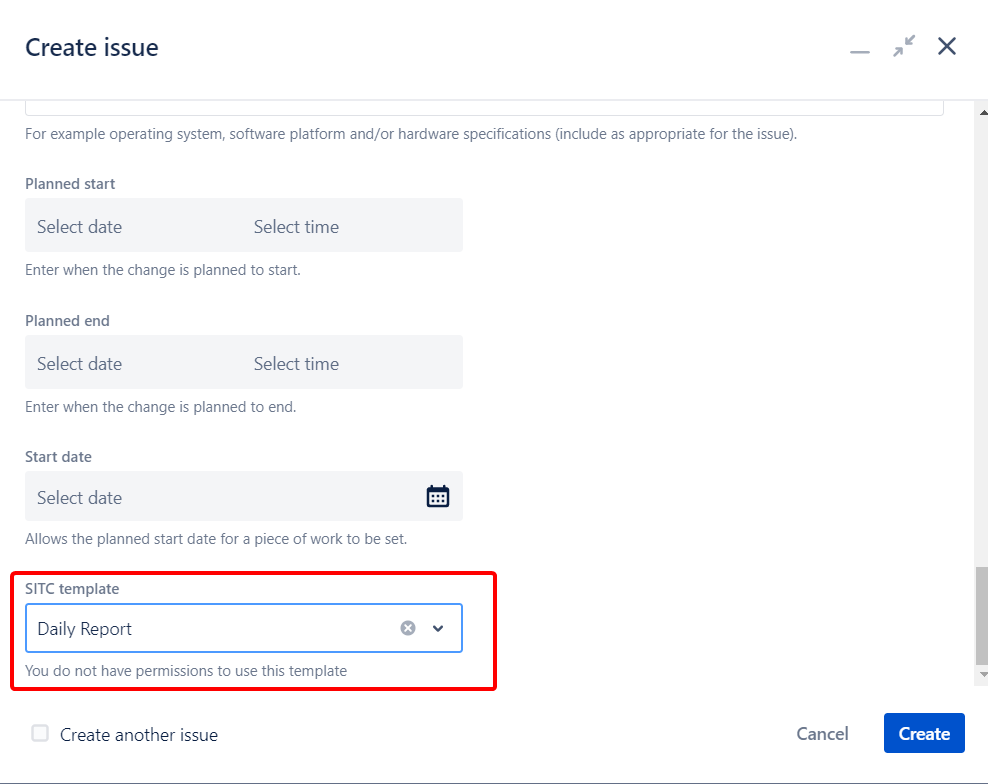Viewport: 988px width, 784px height.
Task: Focus the Start date input field
Action: click(x=220, y=497)
